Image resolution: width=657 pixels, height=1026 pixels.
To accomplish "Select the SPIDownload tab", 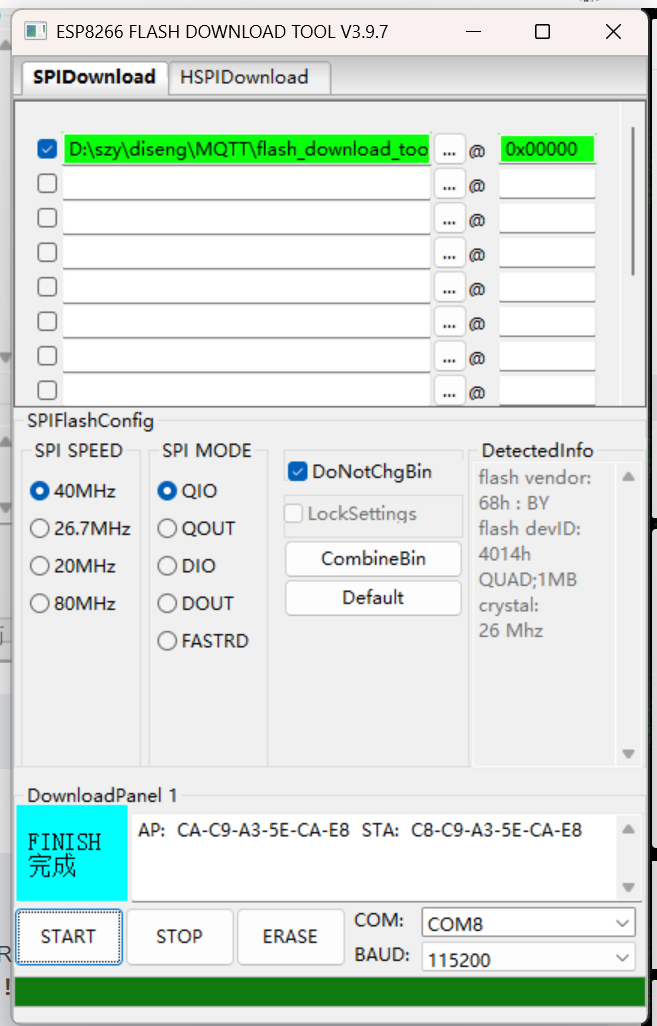I will pyautogui.click(x=94, y=77).
